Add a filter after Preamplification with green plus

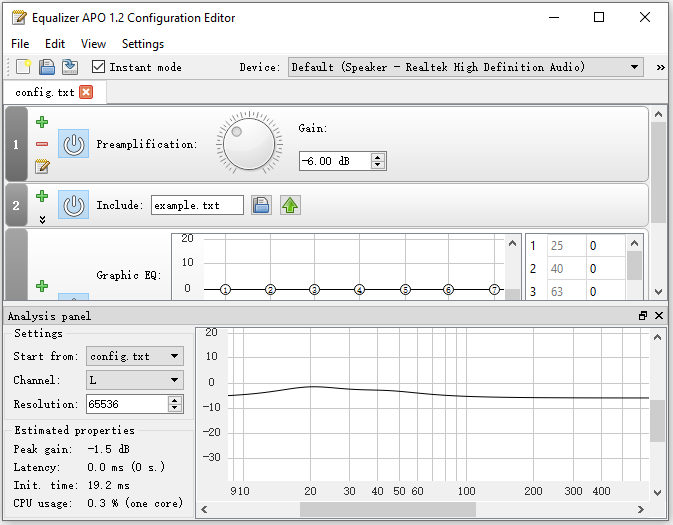42,122
